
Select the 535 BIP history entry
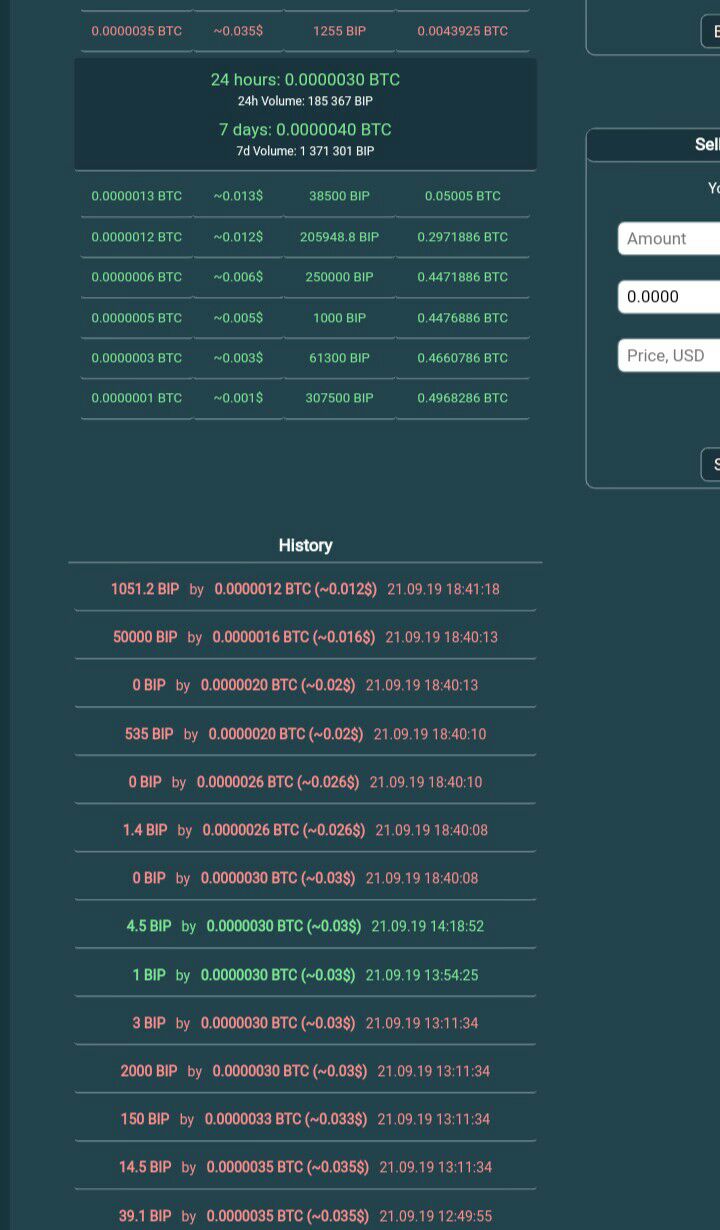305,734
